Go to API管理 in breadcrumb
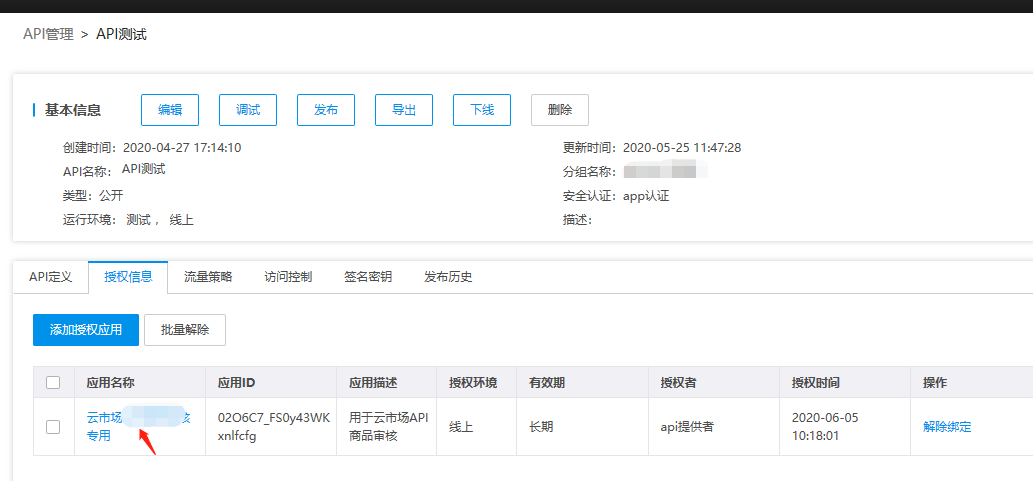This screenshot has height=481, width=1033. pyautogui.click(x=48, y=34)
